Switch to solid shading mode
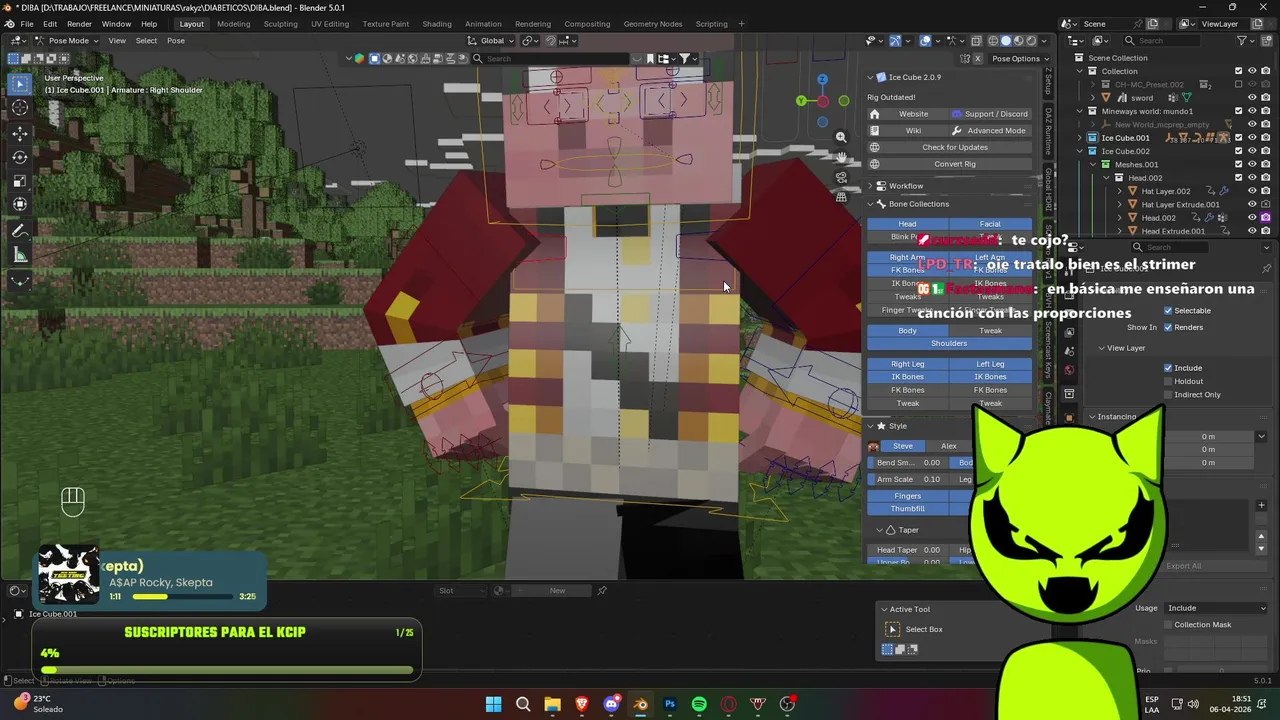 [x=1007, y=41]
